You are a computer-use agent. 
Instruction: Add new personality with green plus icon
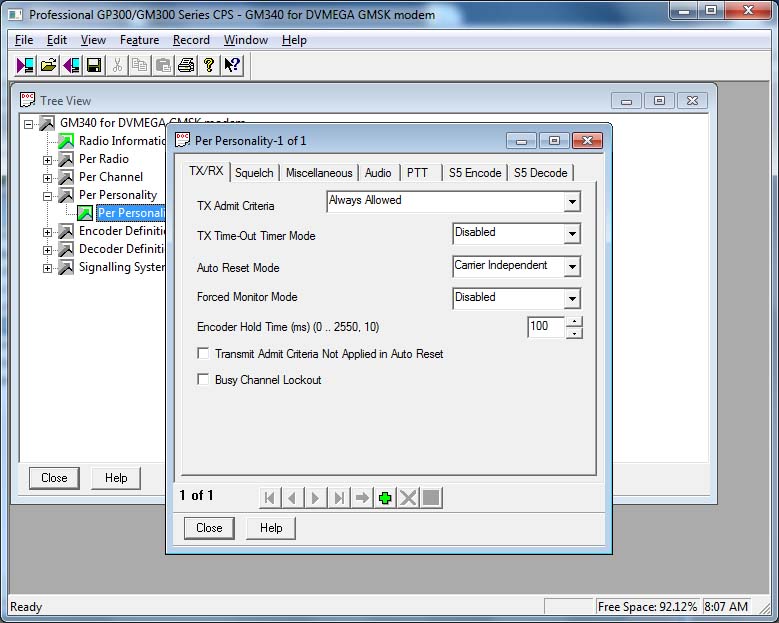(x=385, y=498)
